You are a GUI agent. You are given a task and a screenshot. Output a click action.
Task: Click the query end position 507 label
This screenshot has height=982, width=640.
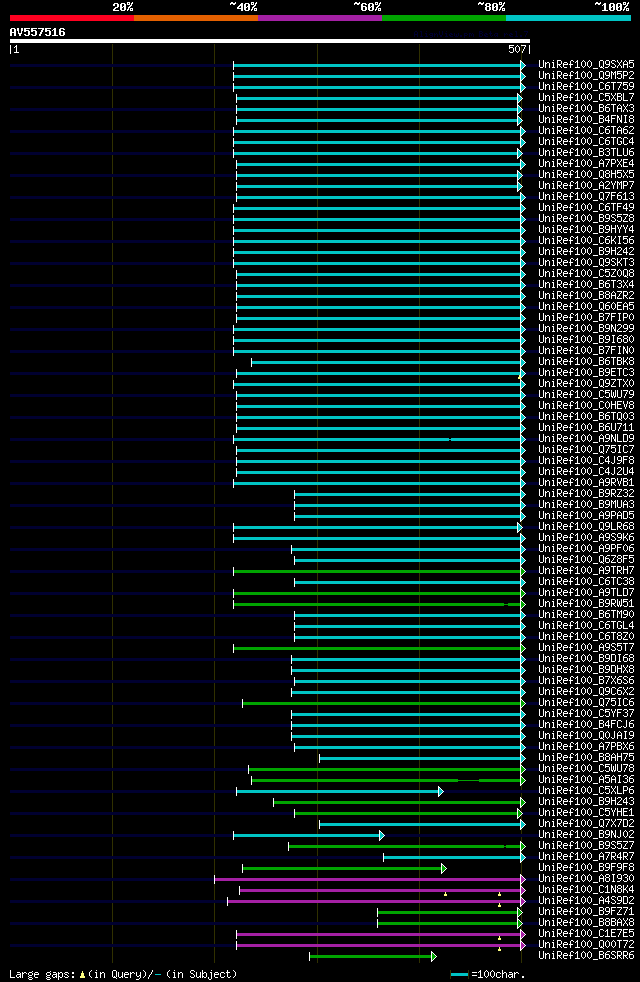(x=518, y=49)
